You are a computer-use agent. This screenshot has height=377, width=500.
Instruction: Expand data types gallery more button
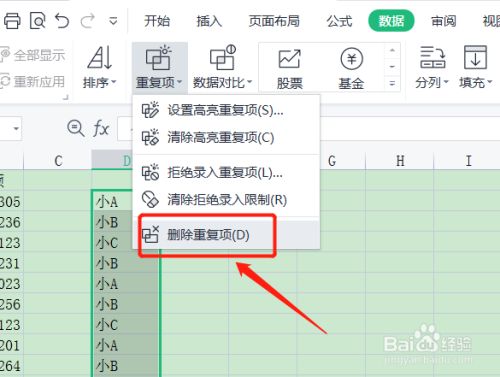coord(392,83)
